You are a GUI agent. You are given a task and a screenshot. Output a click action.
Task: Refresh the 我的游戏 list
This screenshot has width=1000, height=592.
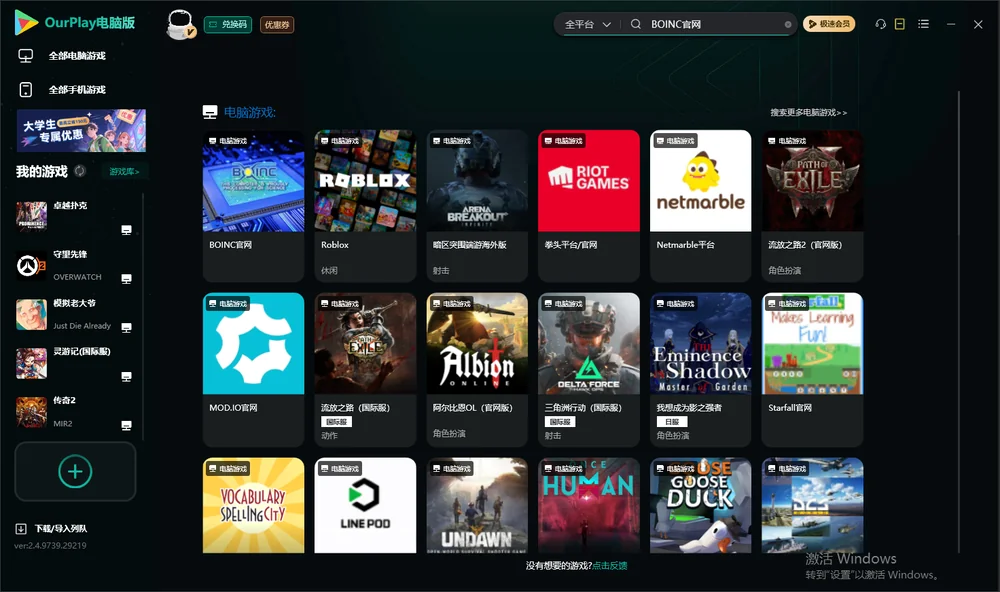click(x=80, y=171)
